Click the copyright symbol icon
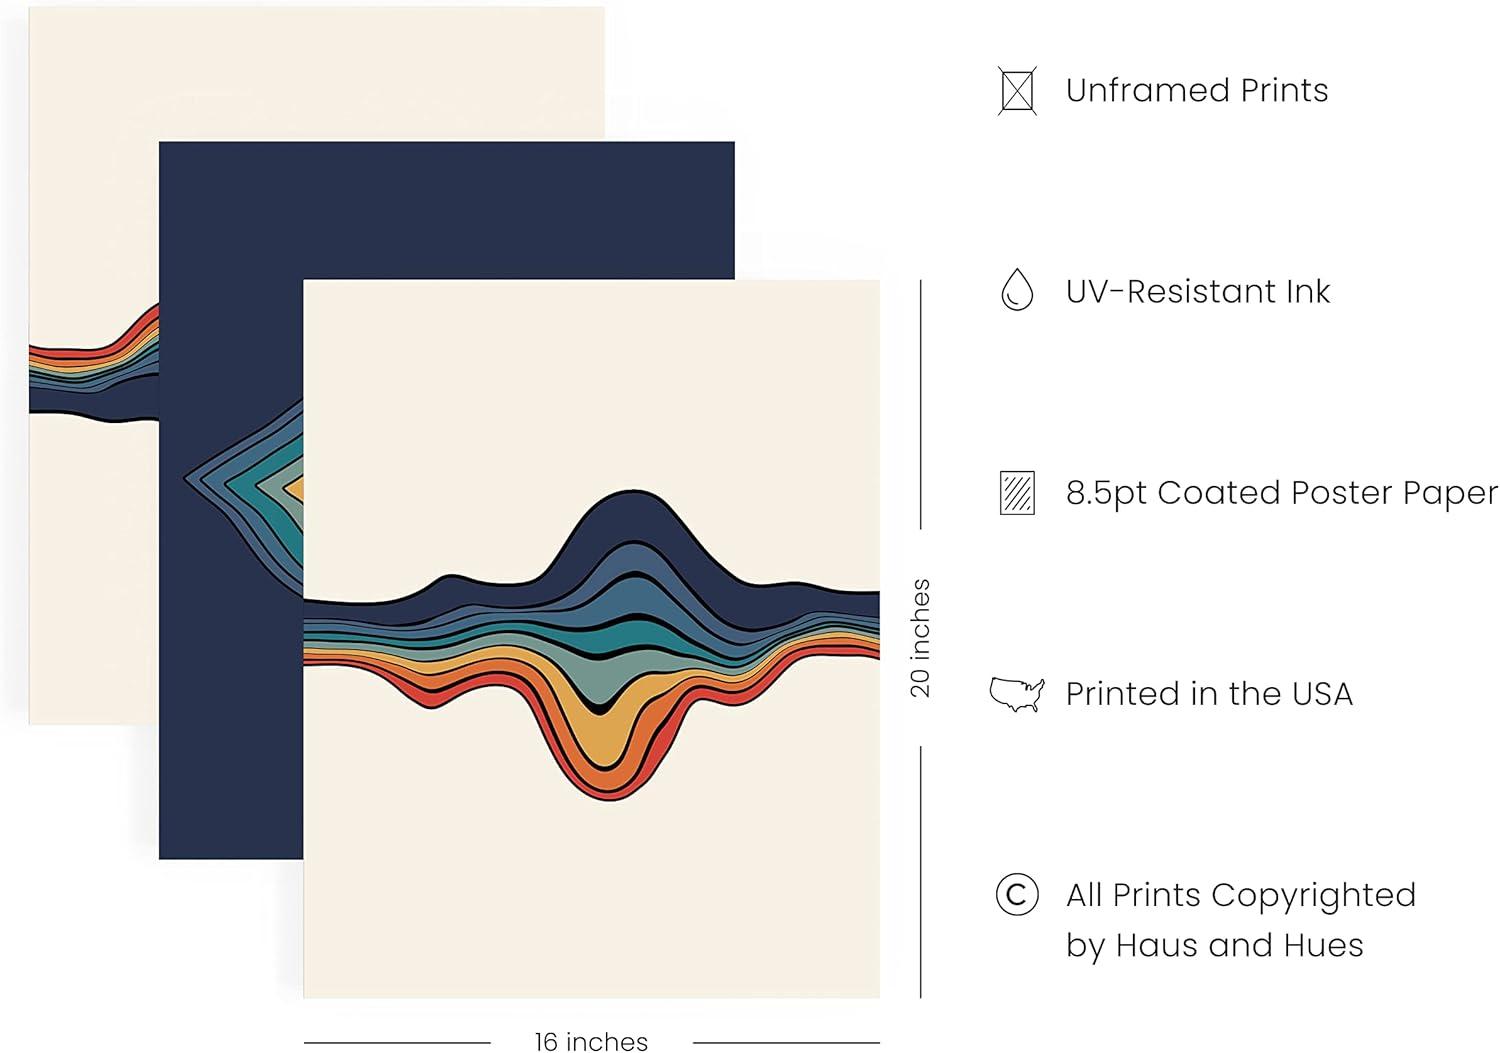The height and width of the screenshot is (1053, 1500). pyautogui.click(x=1017, y=895)
